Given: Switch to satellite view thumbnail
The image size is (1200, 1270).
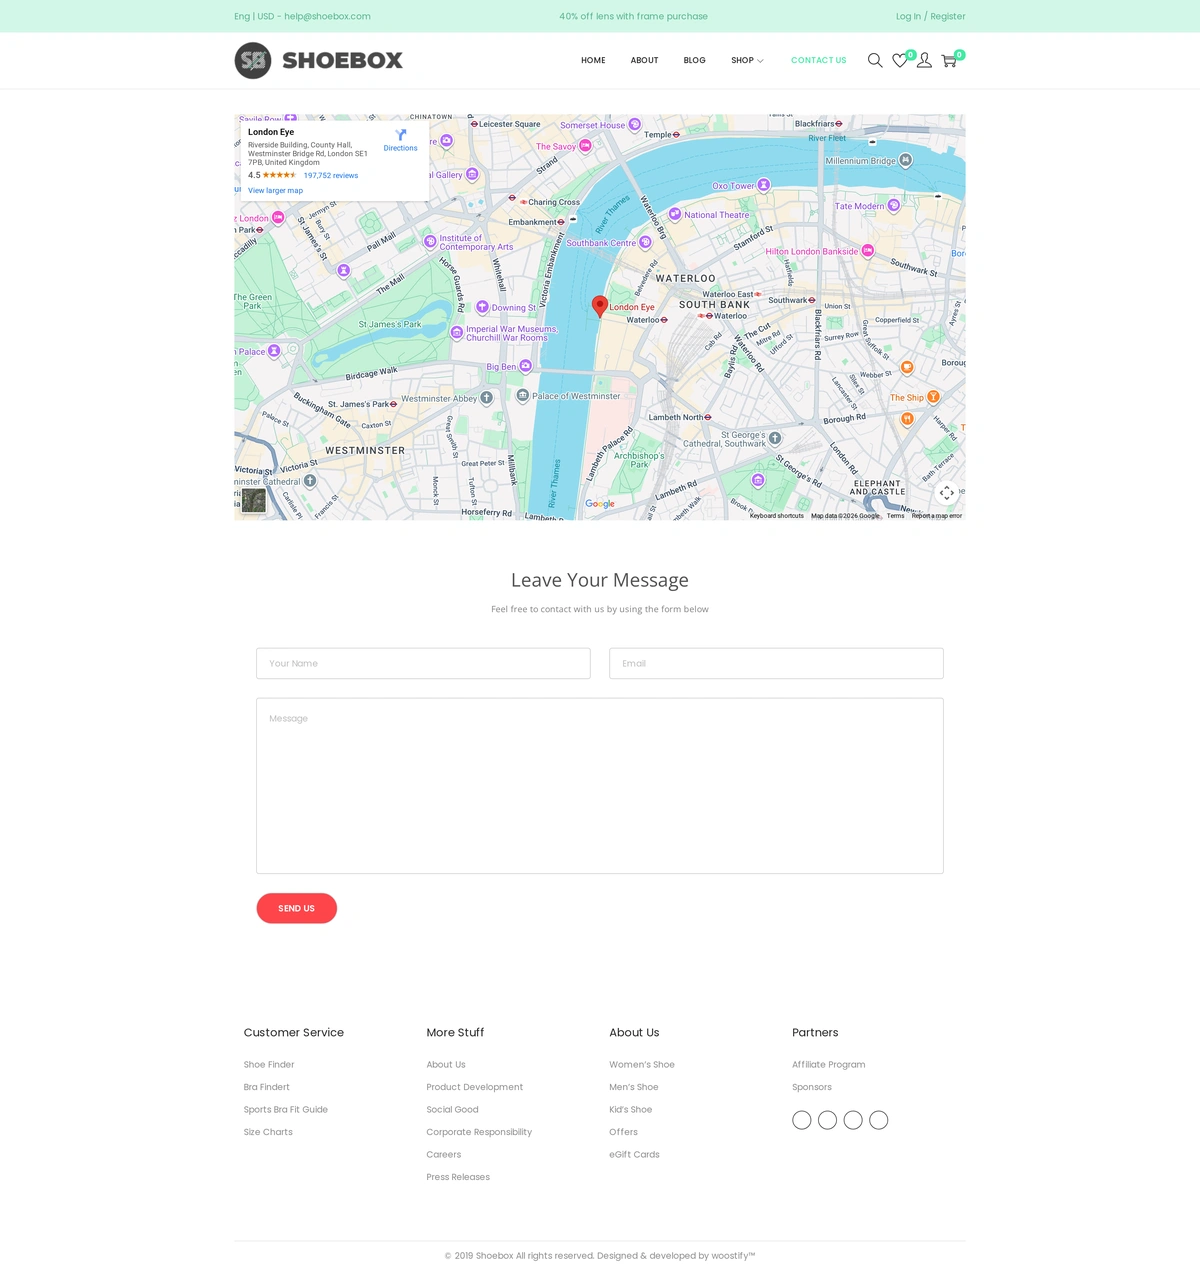Looking at the screenshot, I should [254, 500].
